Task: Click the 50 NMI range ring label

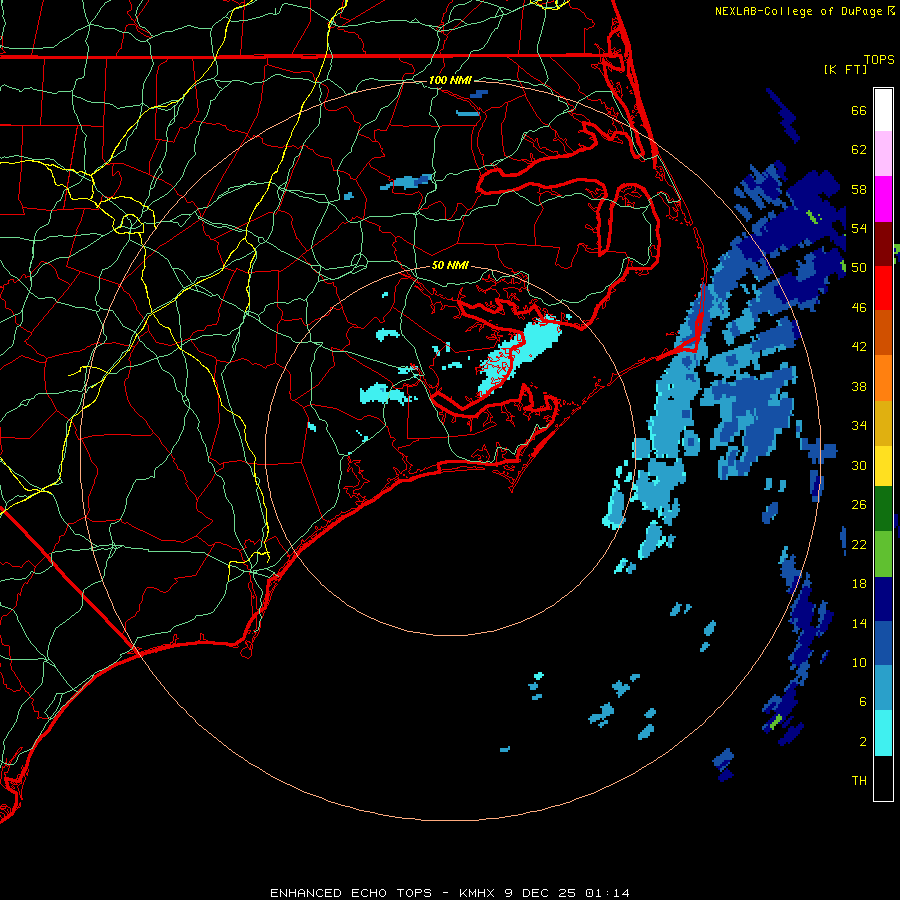Action: click(450, 265)
